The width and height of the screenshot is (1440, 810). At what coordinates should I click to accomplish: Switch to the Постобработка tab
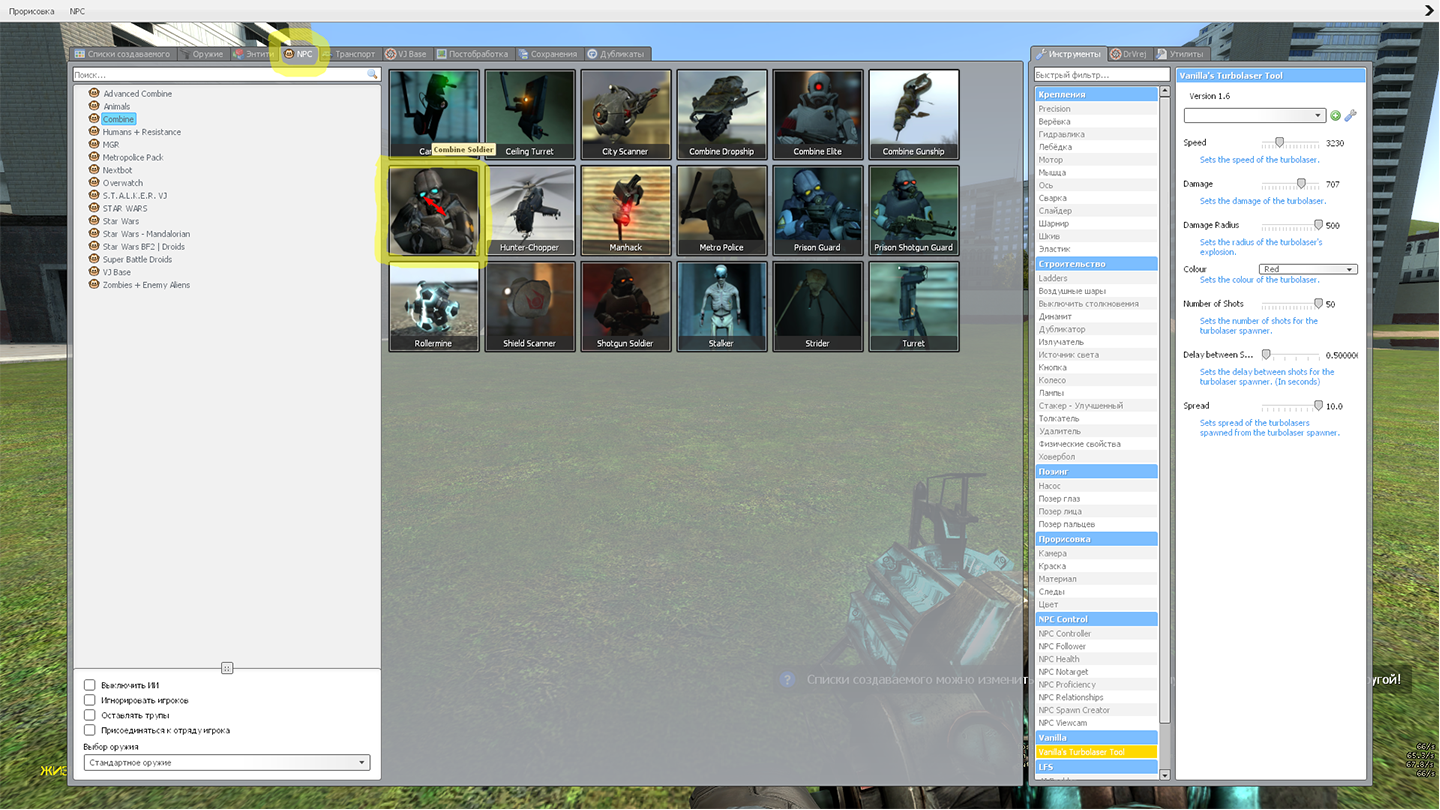point(472,54)
